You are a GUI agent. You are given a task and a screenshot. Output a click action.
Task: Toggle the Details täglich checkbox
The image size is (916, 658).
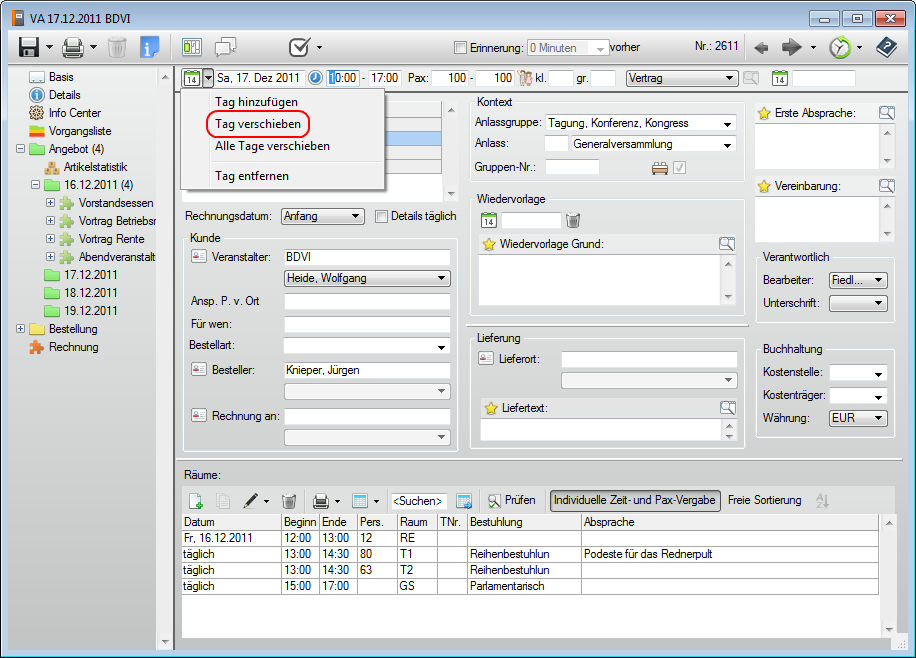(x=381, y=216)
